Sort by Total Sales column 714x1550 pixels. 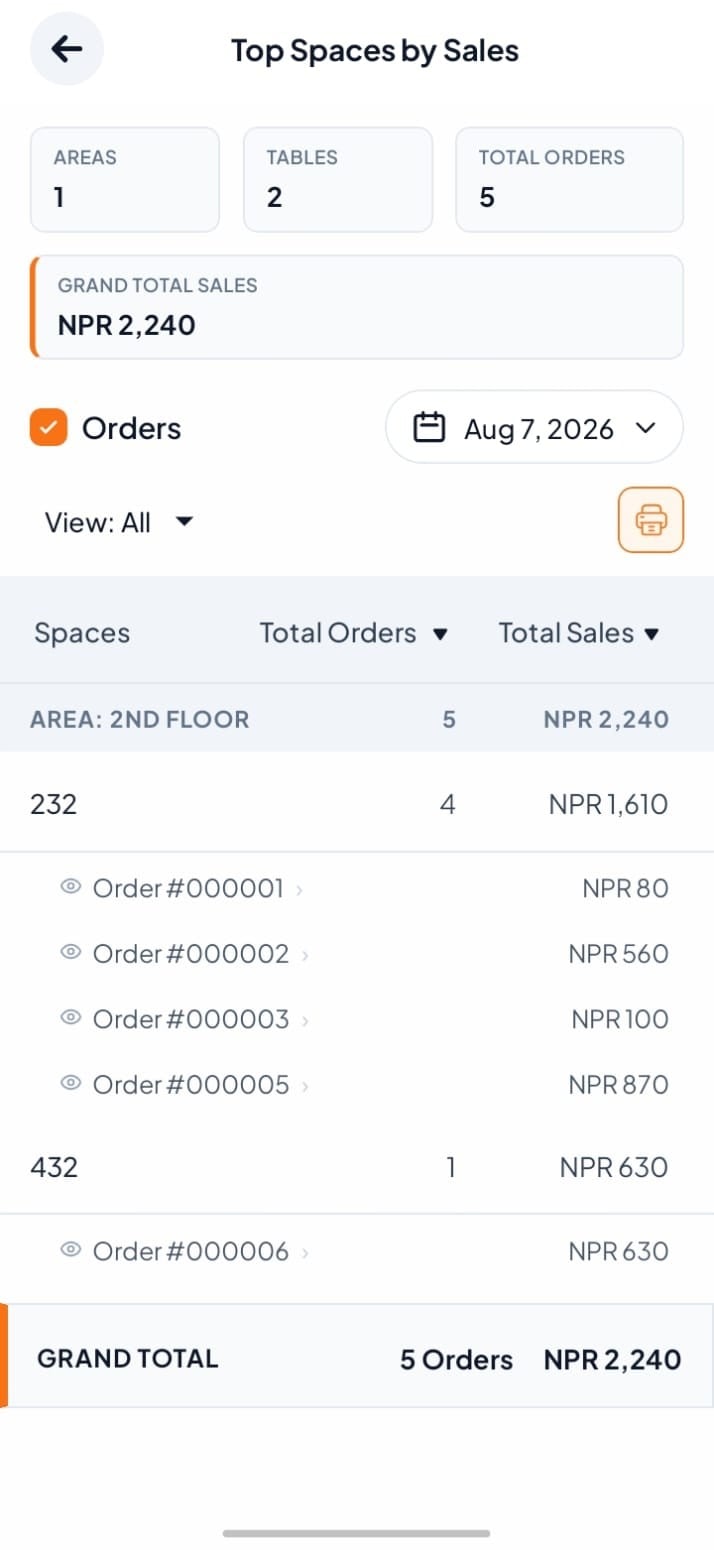pos(580,633)
